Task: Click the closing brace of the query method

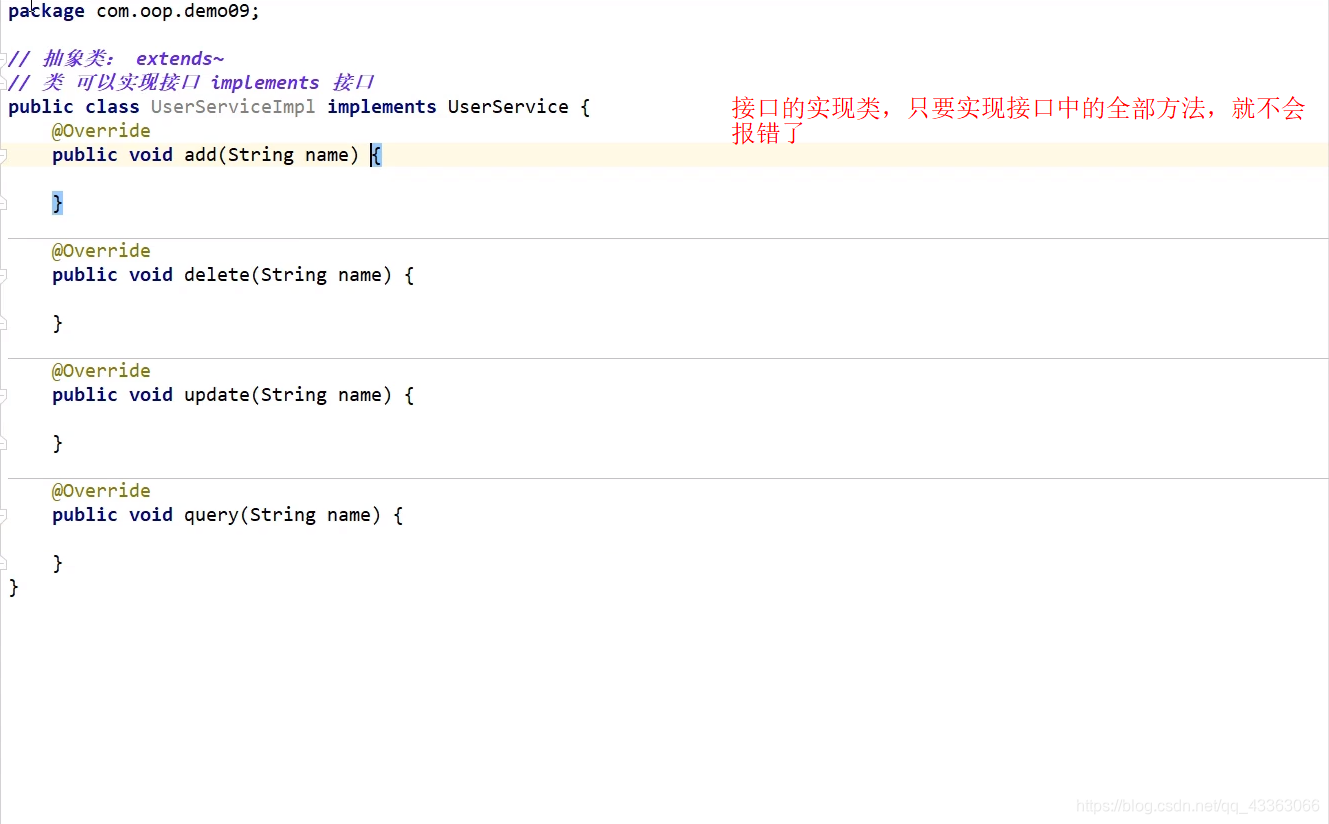Action: (57, 563)
